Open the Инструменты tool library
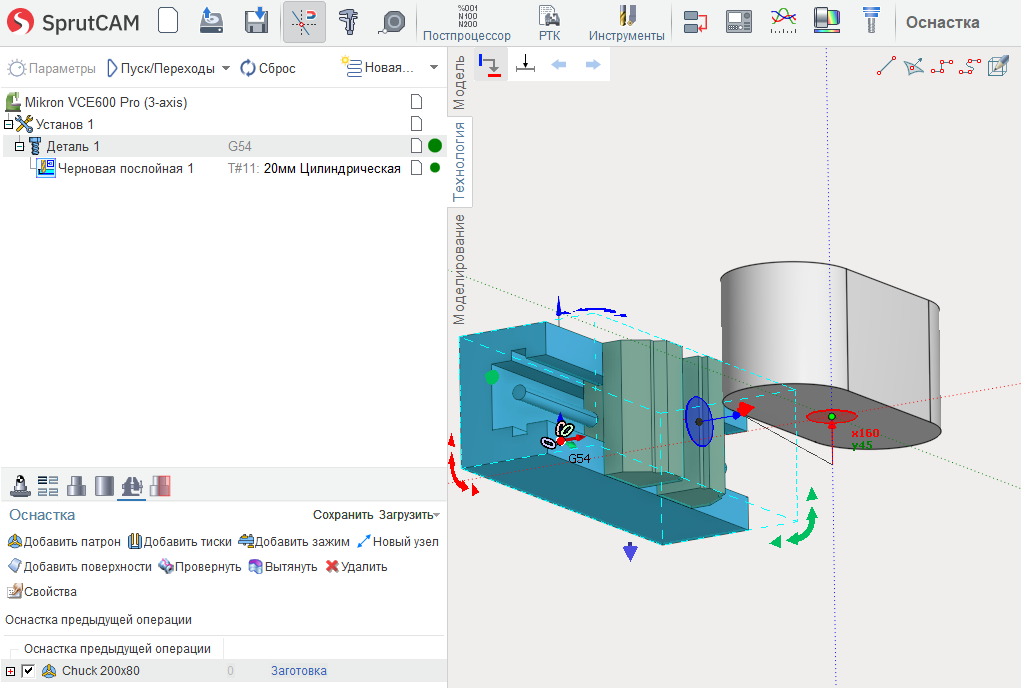This screenshot has width=1021, height=688. [x=626, y=23]
